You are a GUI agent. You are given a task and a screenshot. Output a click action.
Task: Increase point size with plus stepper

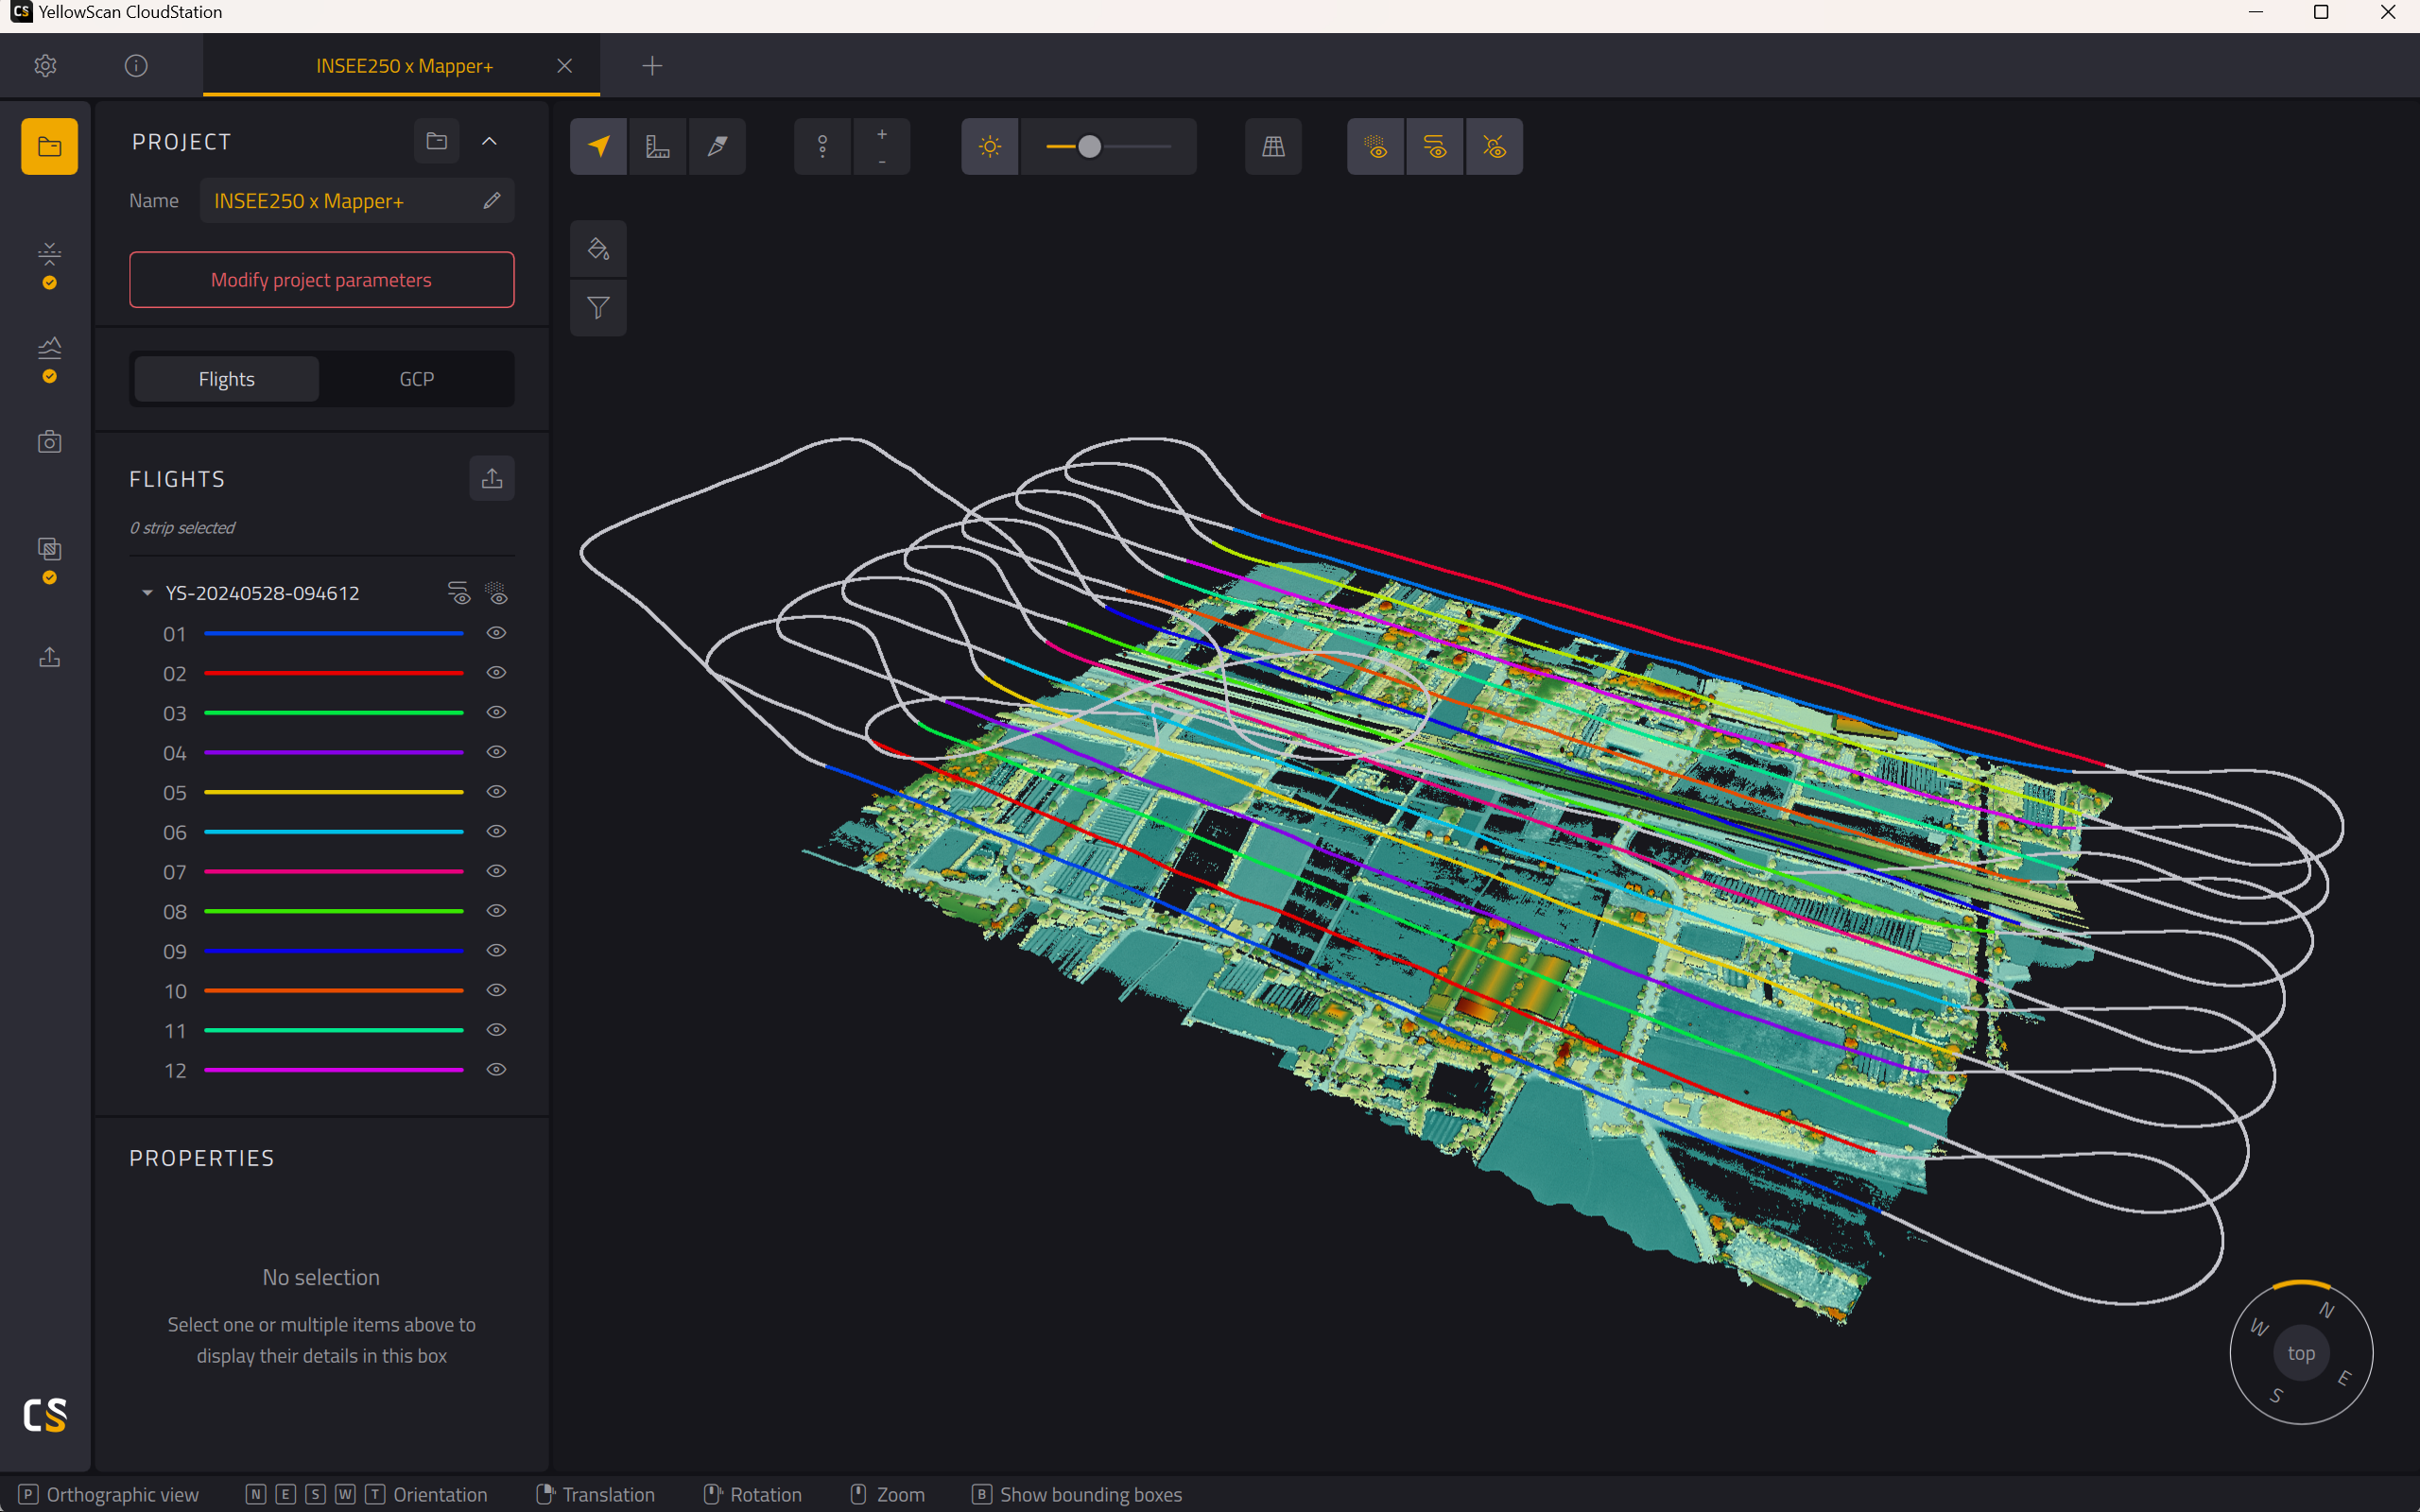point(882,134)
